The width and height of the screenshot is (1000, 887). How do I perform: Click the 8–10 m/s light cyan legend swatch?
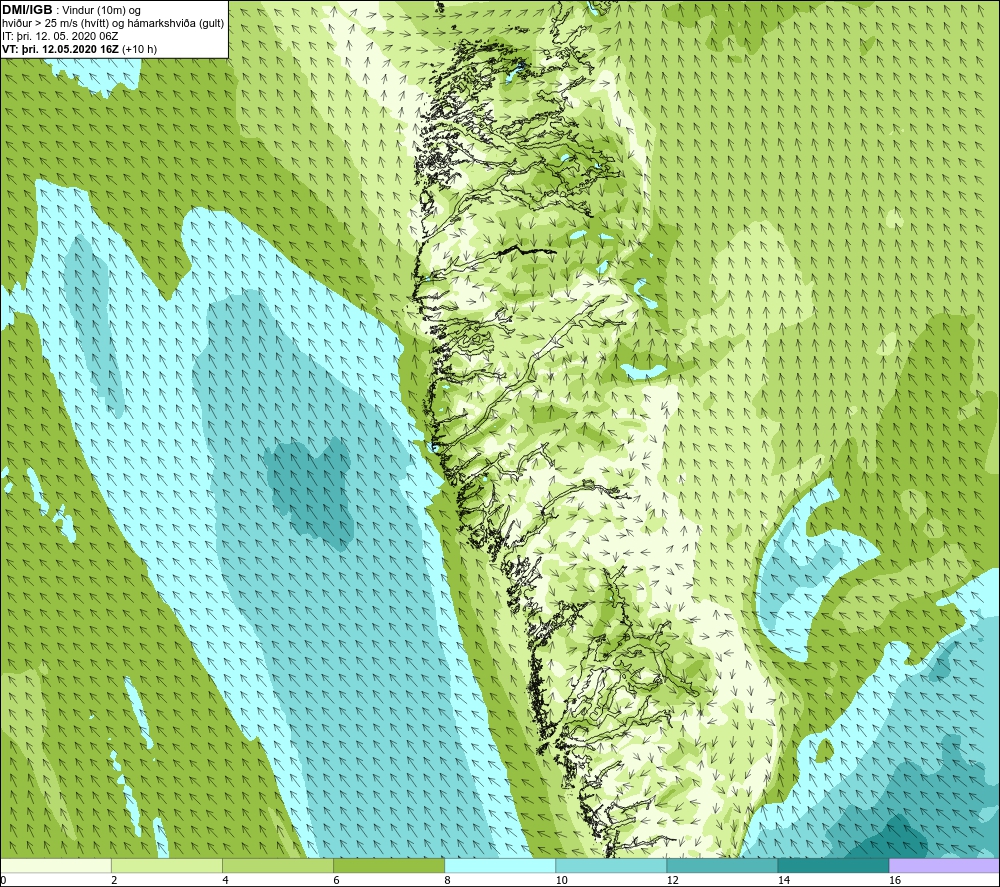(x=500, y=865)
